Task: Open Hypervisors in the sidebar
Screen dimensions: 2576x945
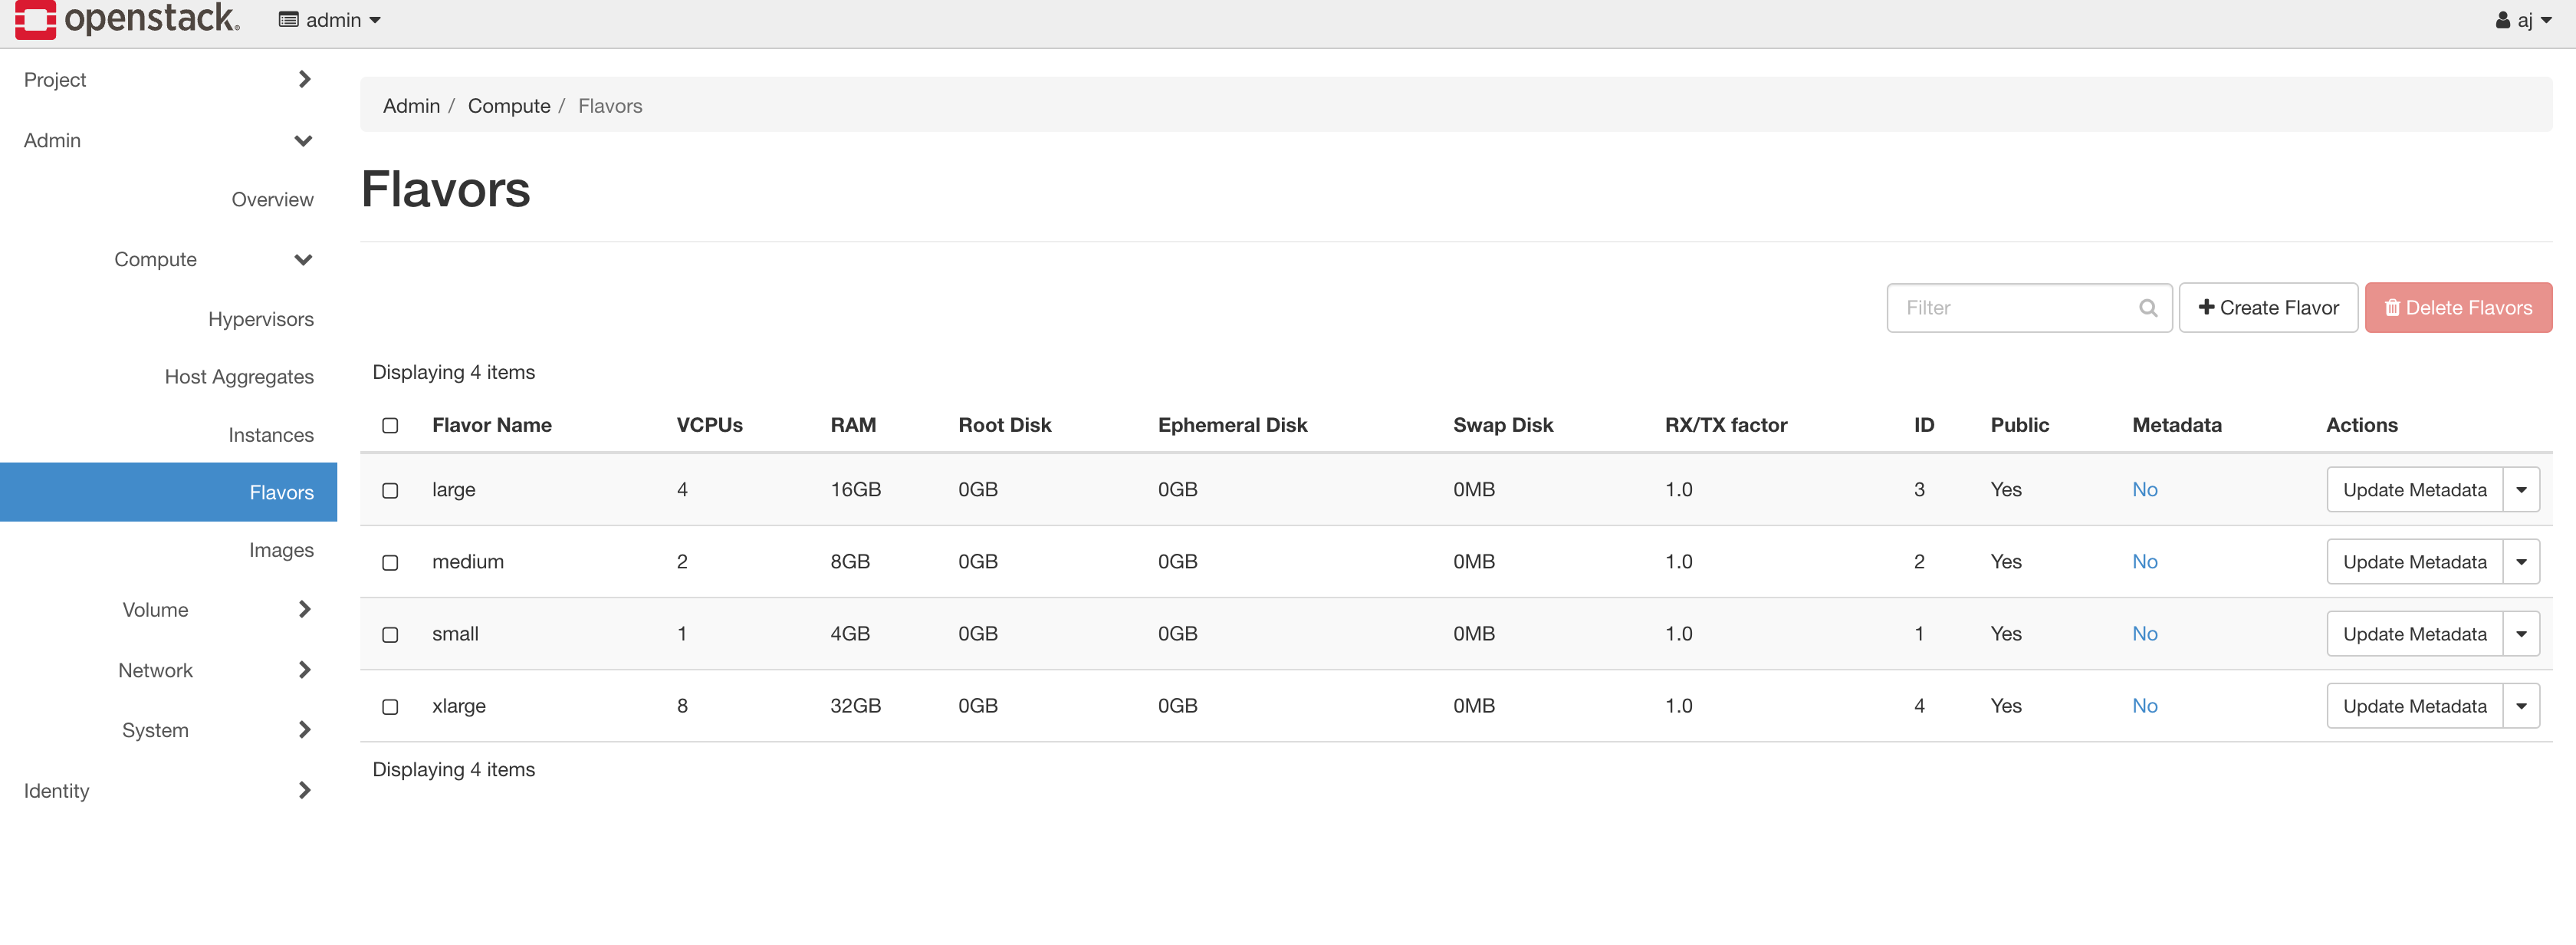Action: [x=260, y=319]
